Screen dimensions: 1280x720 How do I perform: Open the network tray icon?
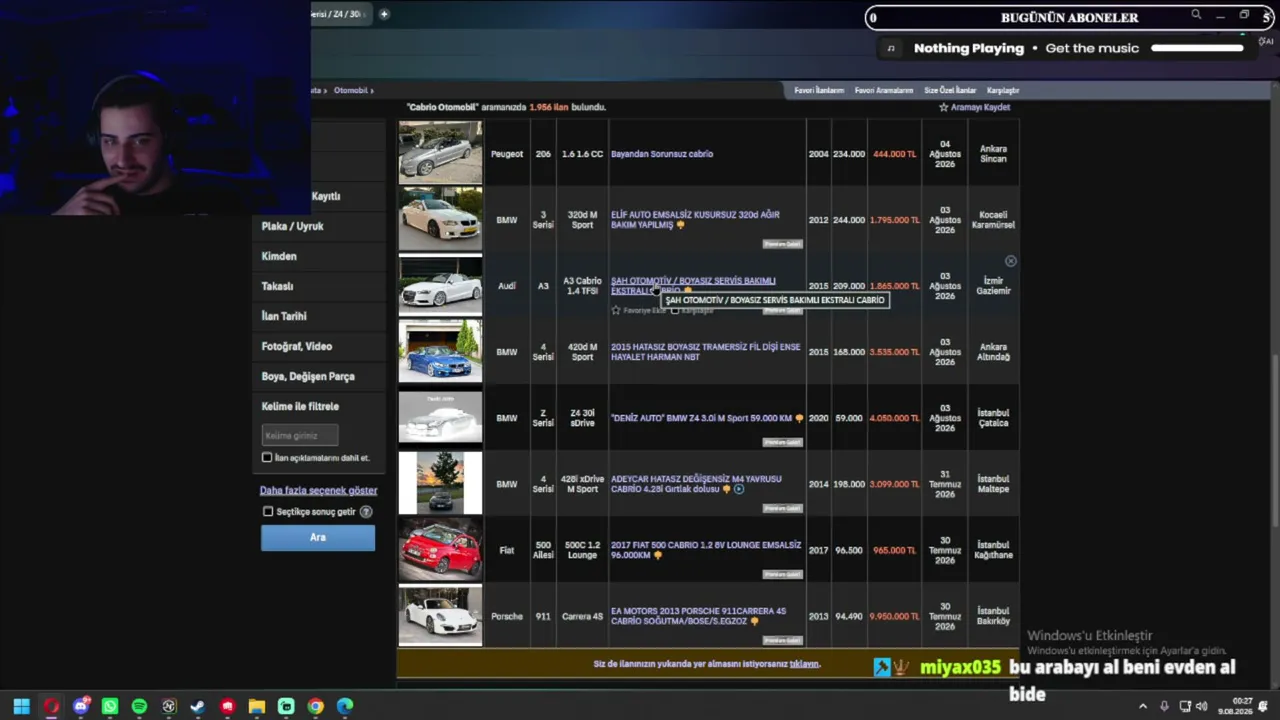point(1185,706)
